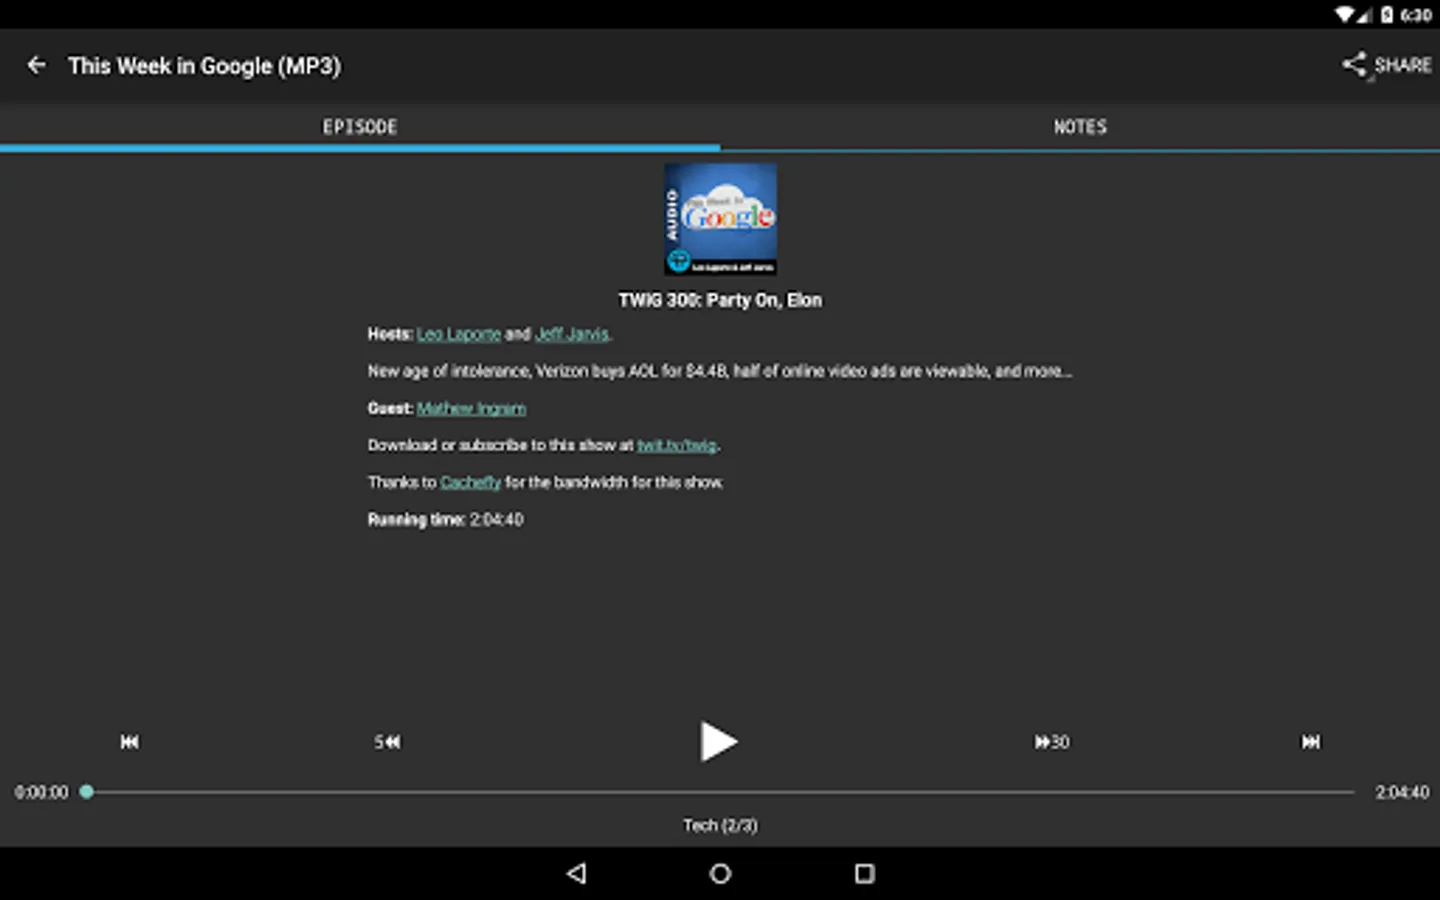The height and width of the screenshot is (900, 1440).
Task: Tap the Tech (2/3) playlist label
Action: pyautogui.click(x=720, y=825)
